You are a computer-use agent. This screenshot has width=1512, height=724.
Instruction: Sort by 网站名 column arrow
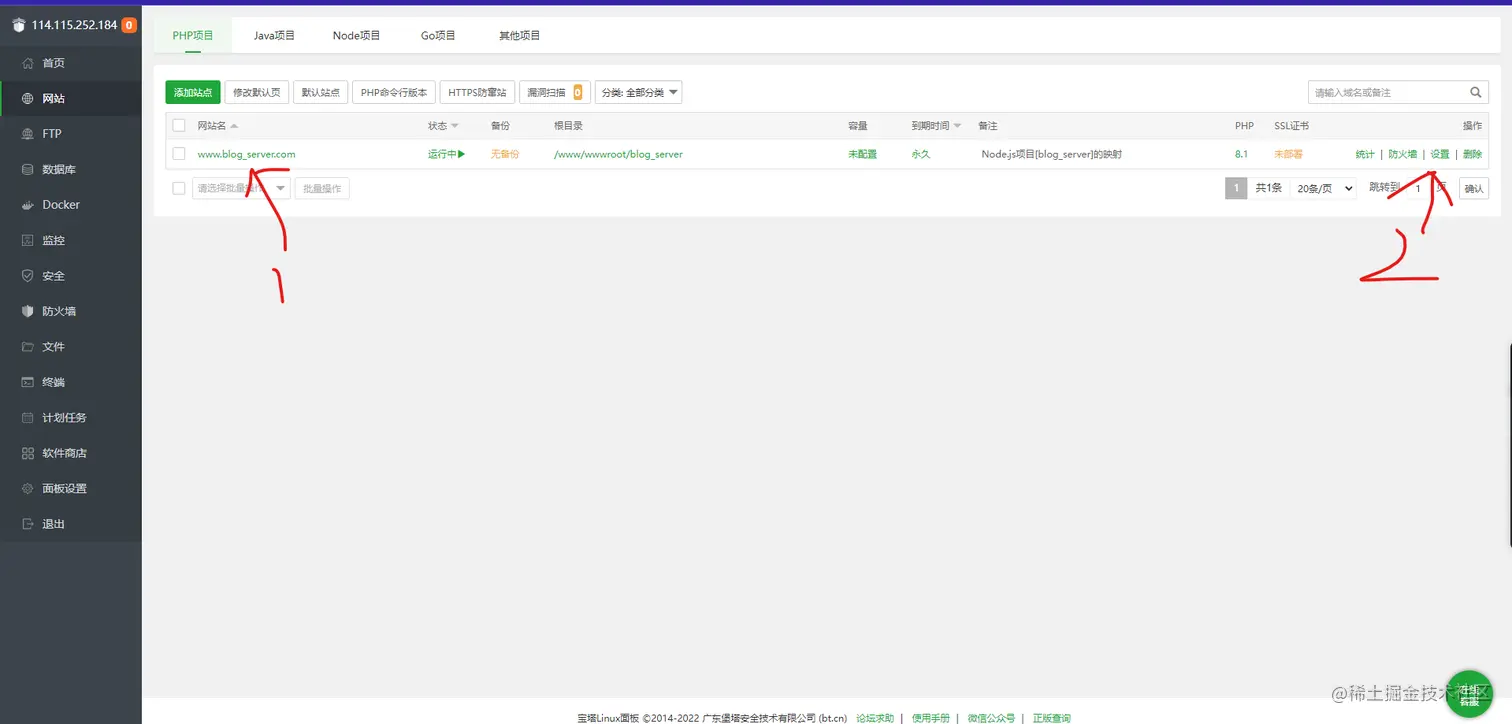click(234, 126)
